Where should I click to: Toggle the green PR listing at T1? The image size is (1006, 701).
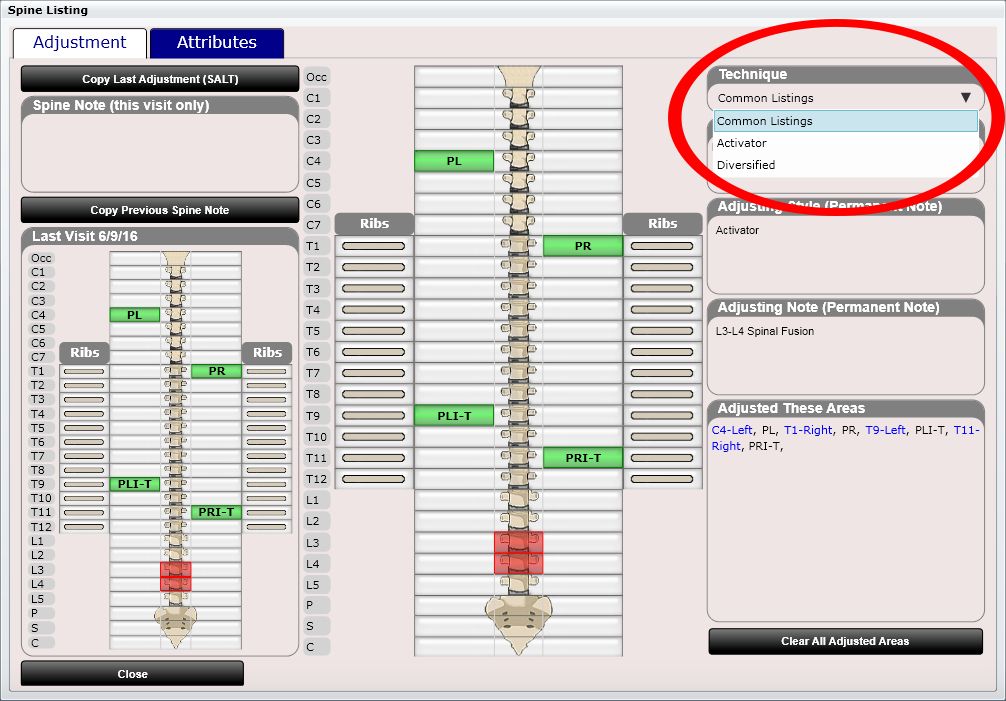pyautogui.click(x=583, y=246)
